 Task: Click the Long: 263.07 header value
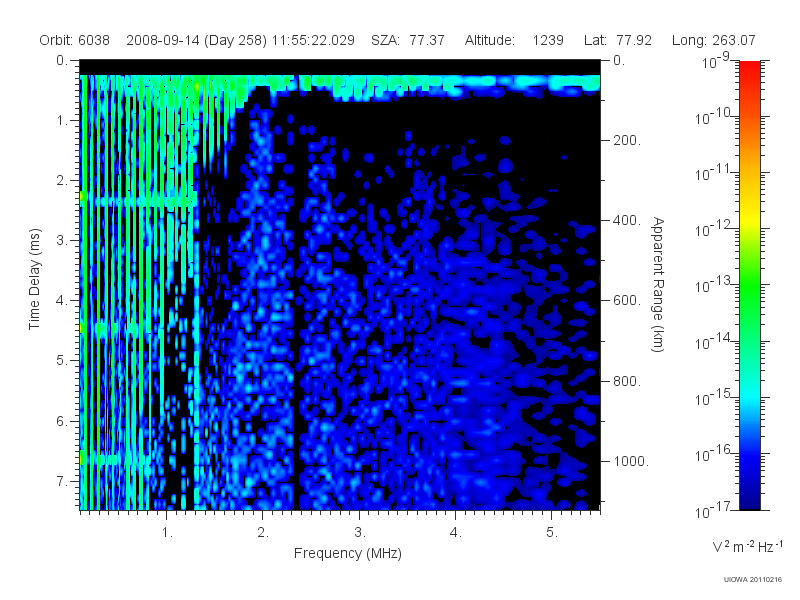[713, 40]
